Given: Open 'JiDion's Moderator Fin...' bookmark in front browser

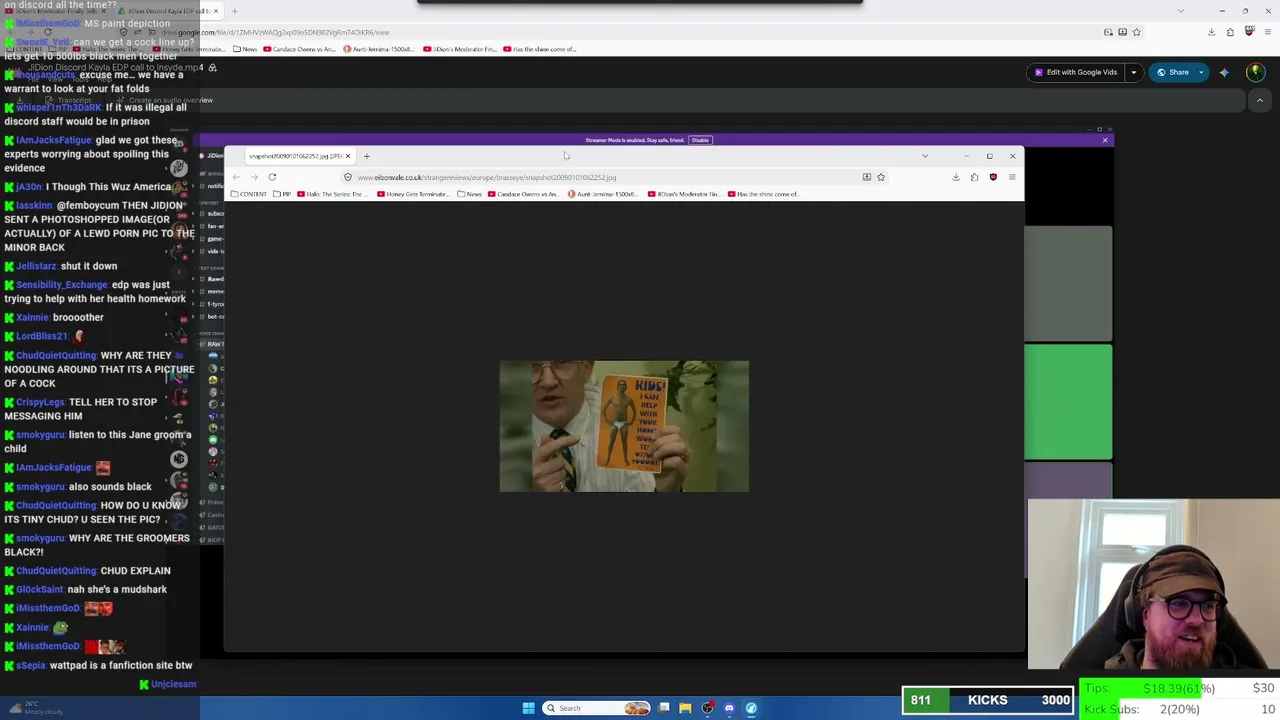Looking at the screenshot, I should click(x=684, y=194).
